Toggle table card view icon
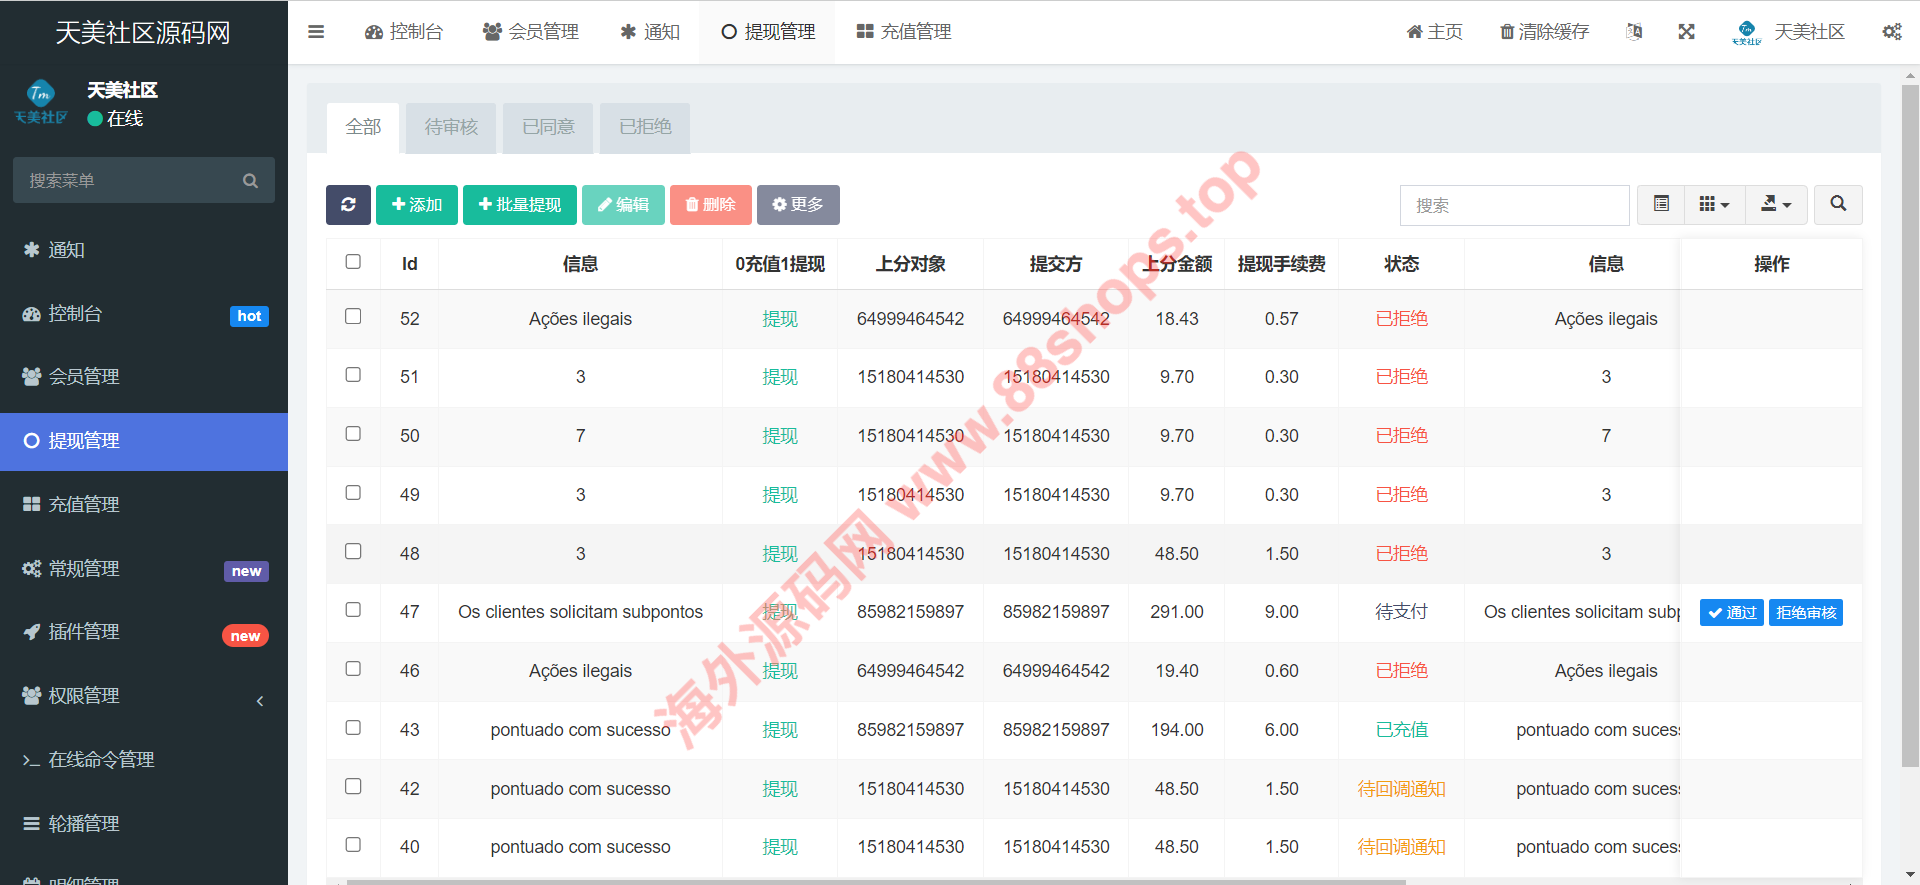 (1661, 205)
